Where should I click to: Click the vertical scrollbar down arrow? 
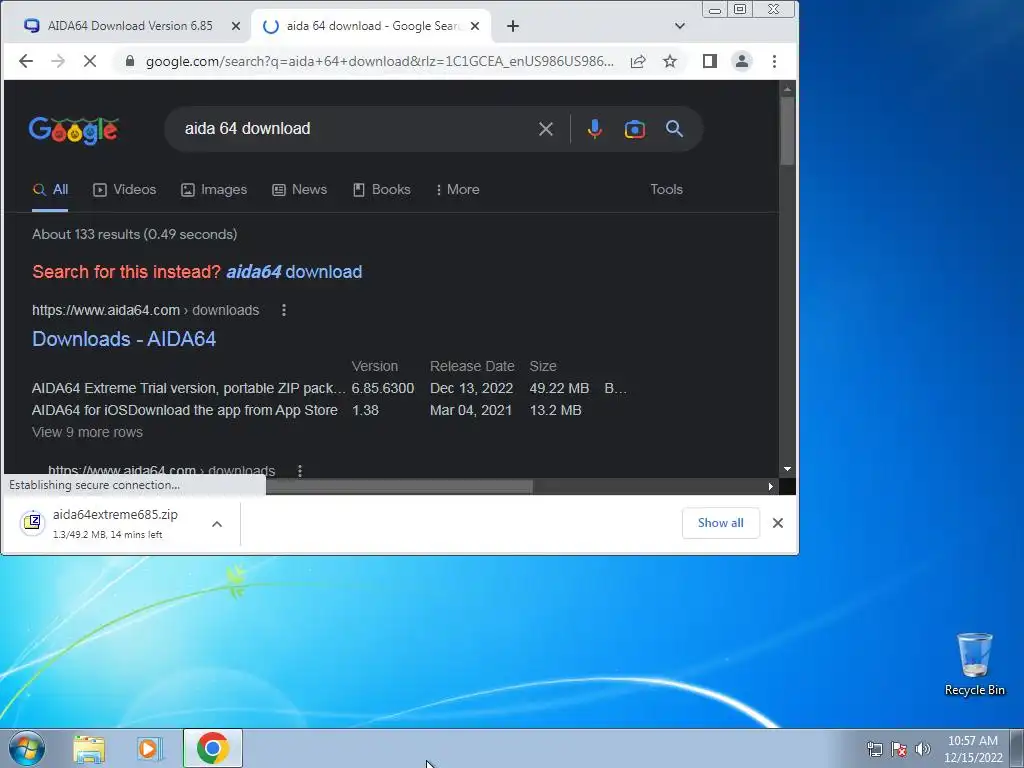[787, 469]
